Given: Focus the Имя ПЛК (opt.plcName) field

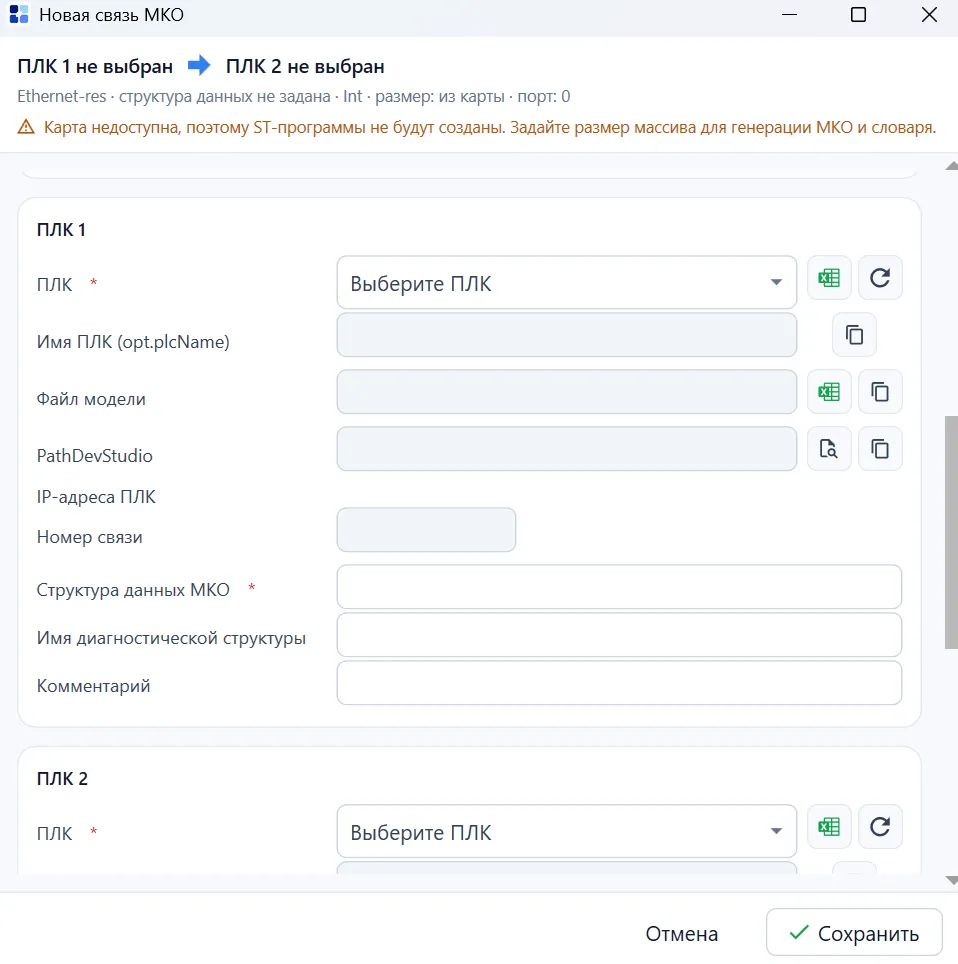Looking at the screenshot, I should [566, 335].
